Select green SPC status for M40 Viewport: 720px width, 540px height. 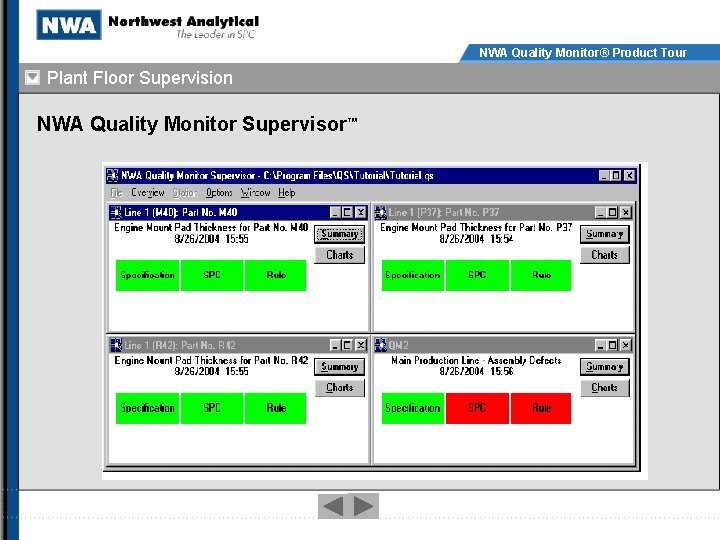[212, 276]
